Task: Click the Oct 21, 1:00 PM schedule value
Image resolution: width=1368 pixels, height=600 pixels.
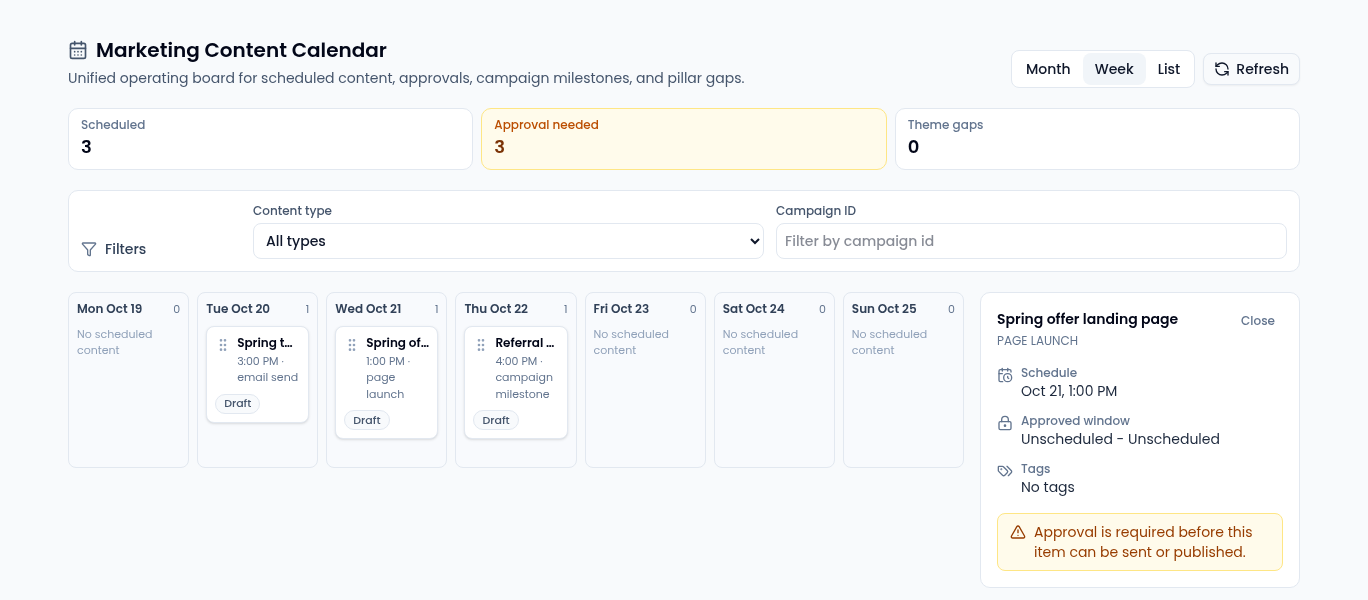Action: (1069, 391)
